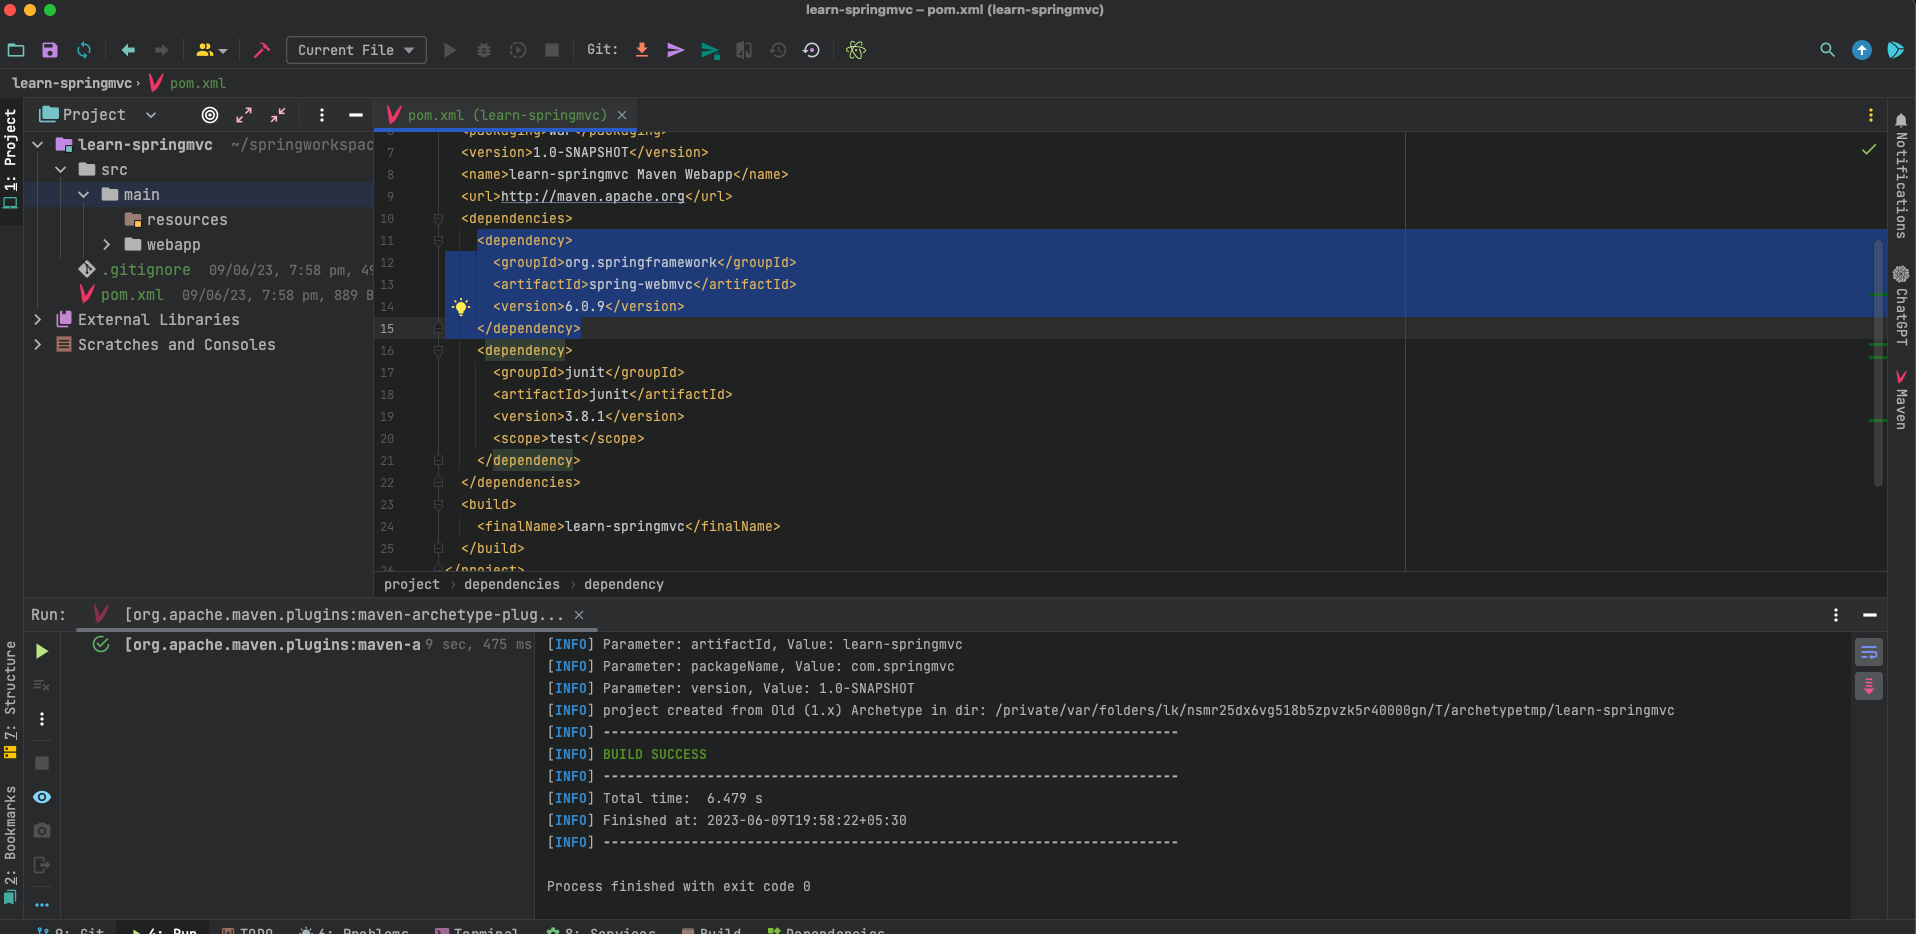Select the org.apache.maven.plugins:maven-a run result
Screen dimensions: 1916x934
coord(272,645)
